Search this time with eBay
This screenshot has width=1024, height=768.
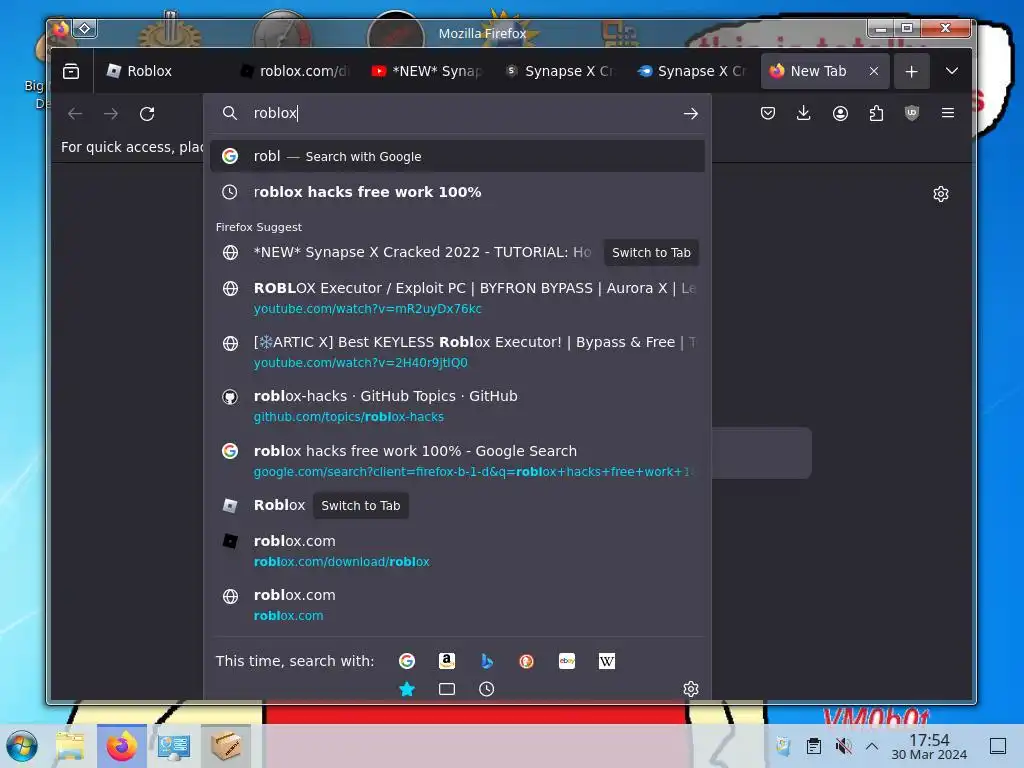(x=567, y=661)
